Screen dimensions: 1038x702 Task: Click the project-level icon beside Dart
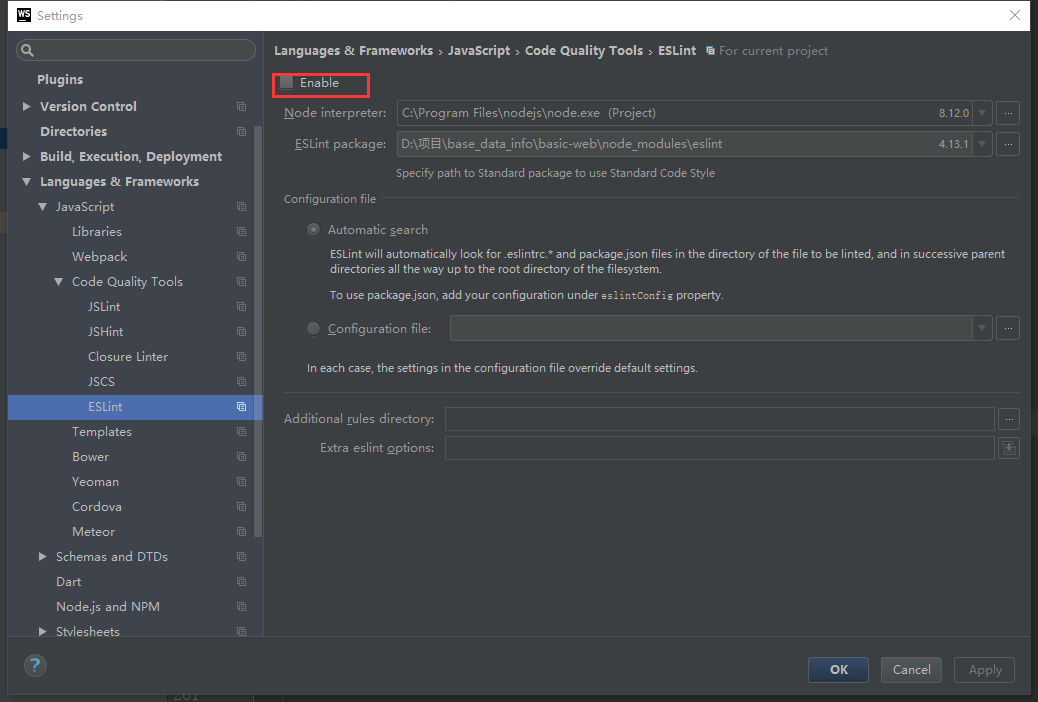tap(242, 581)
